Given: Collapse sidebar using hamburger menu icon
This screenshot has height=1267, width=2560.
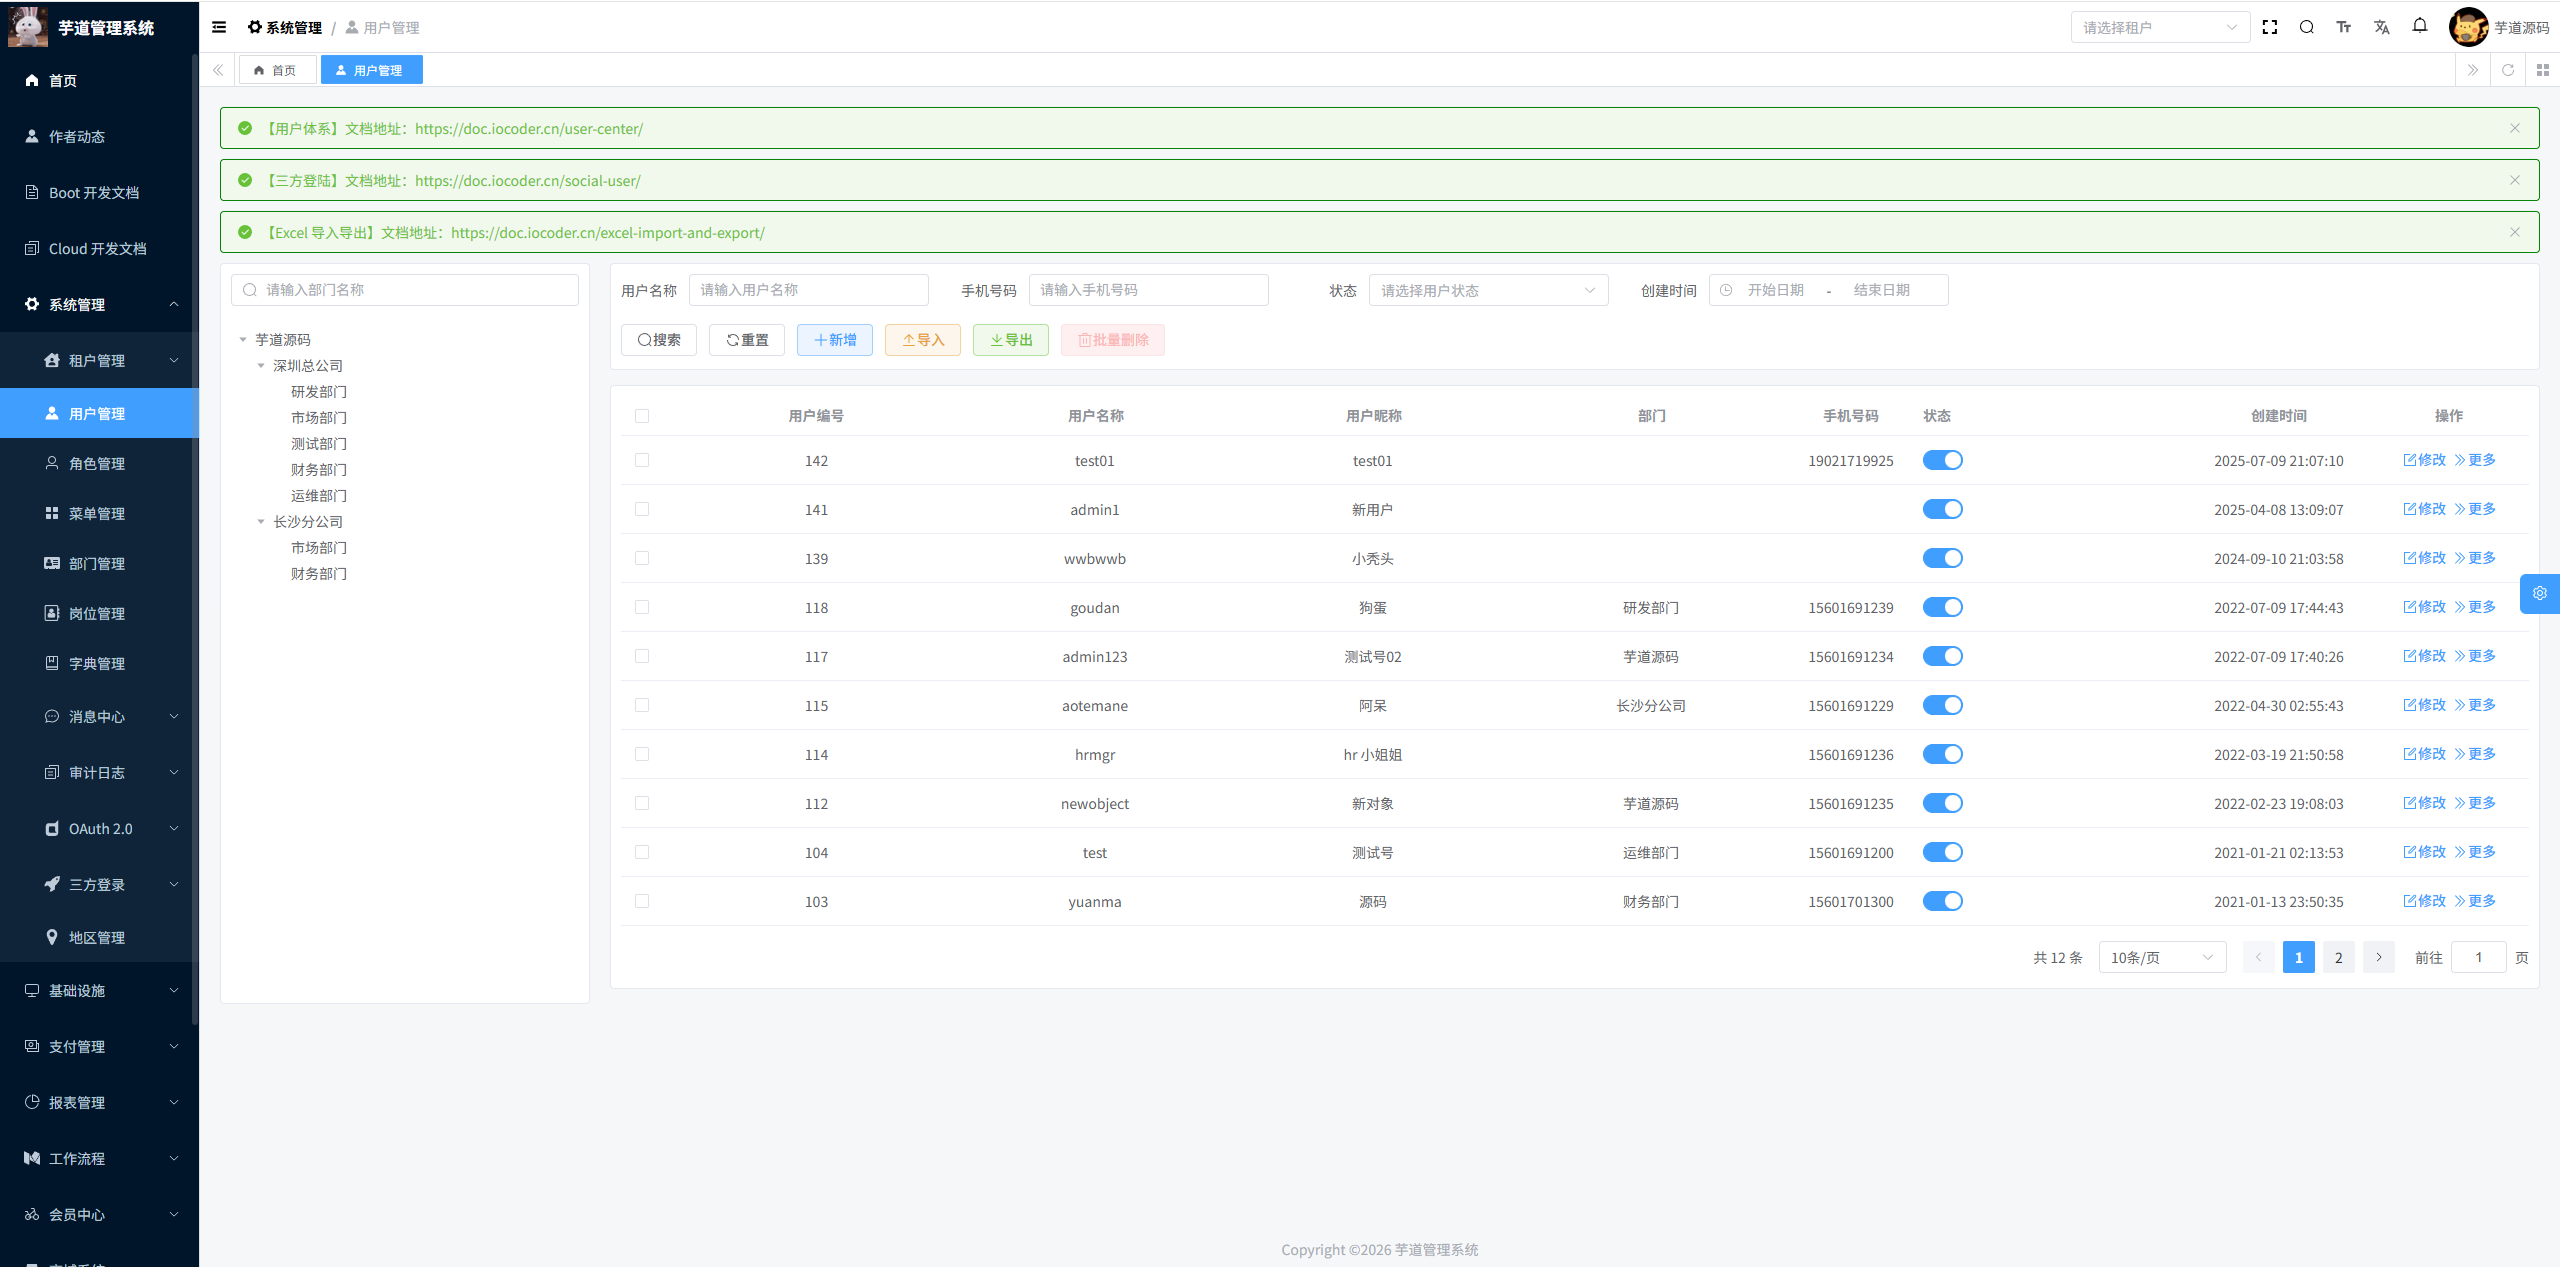Looking at the screenshot, I should click(x=219, y=27).
